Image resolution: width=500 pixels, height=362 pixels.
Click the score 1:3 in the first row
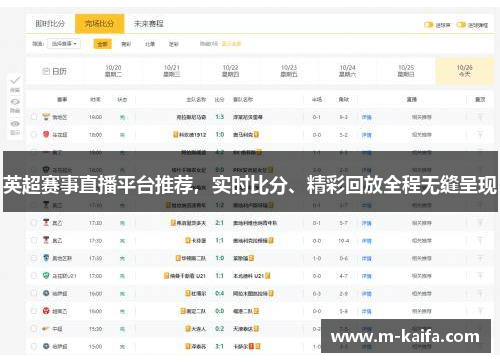point(220,117)
